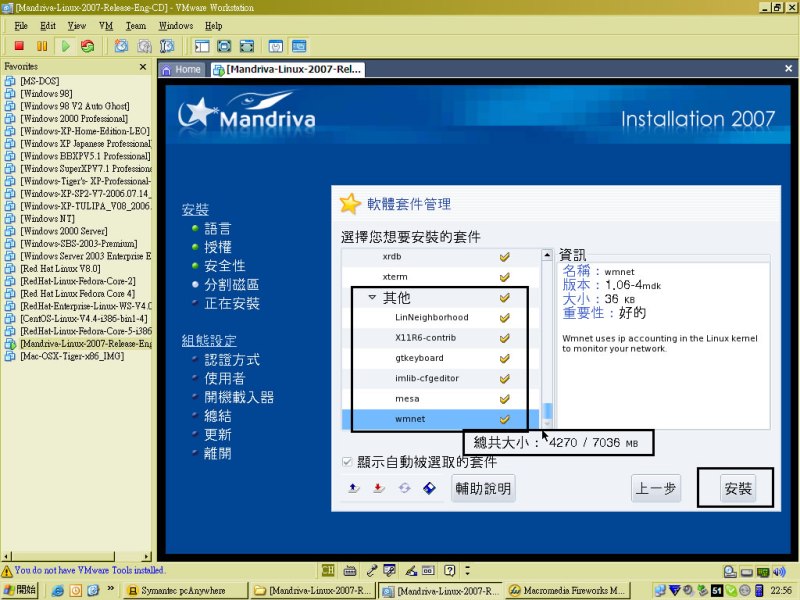Click the 安裝 install button

[x=738, y=489]
